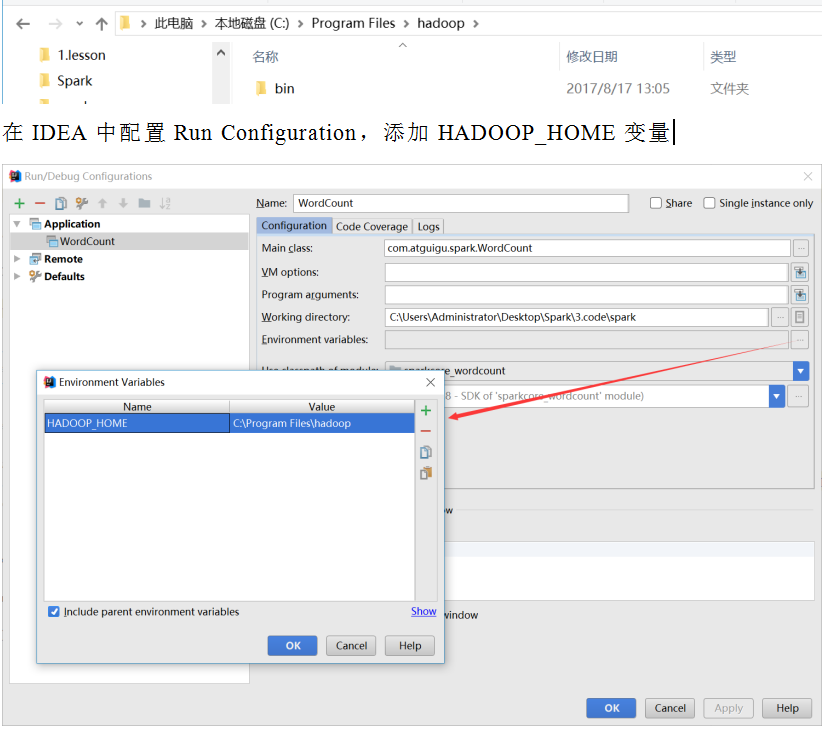Select Defaults in configuration tree

tap(64, 276)
